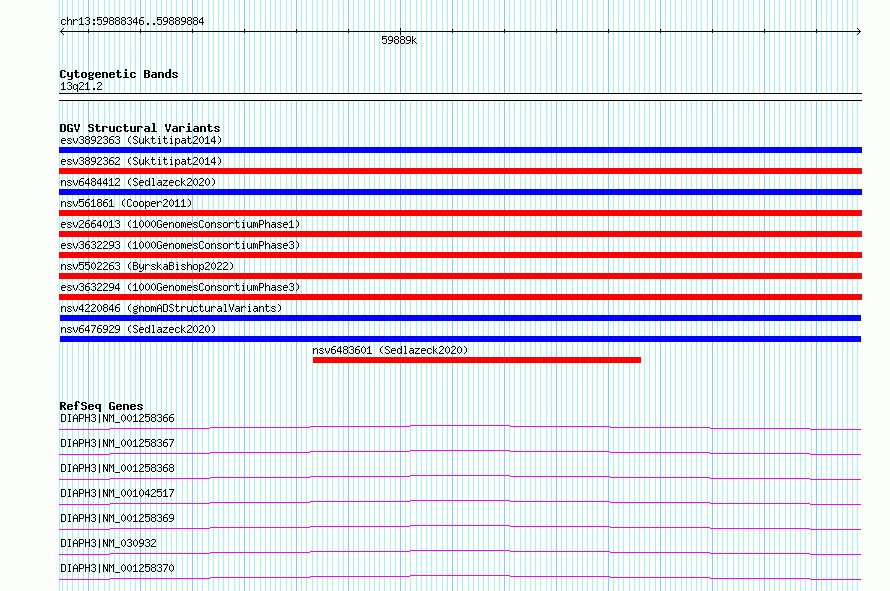Click the 13q21.2 cytogenetic band label
890x591 pixels.
[x=81, y=86]
